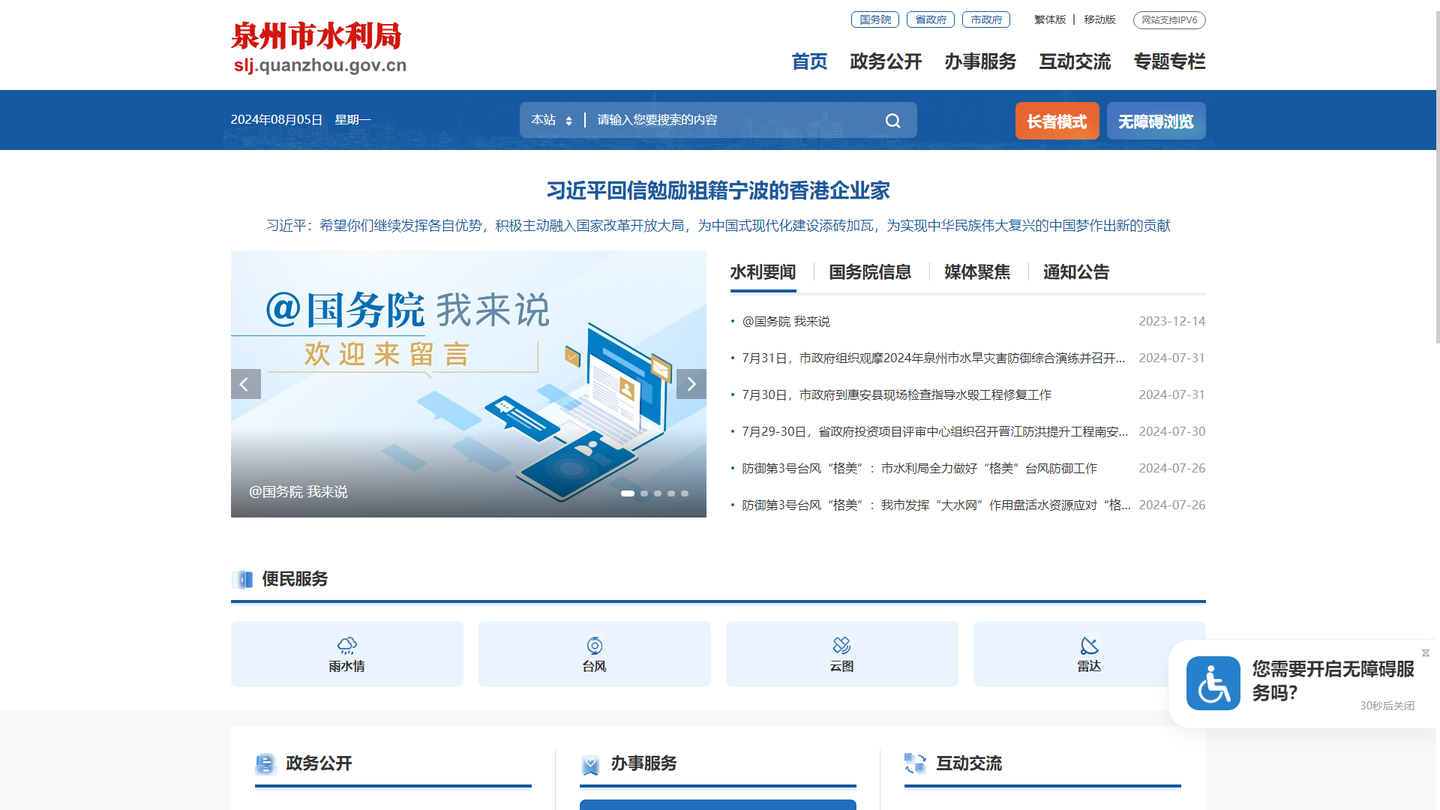Image resolution: width=1440 pixels, height=810 pixels.
Task: Switch to the 水利要闻 tab
Action: [763, 272]
